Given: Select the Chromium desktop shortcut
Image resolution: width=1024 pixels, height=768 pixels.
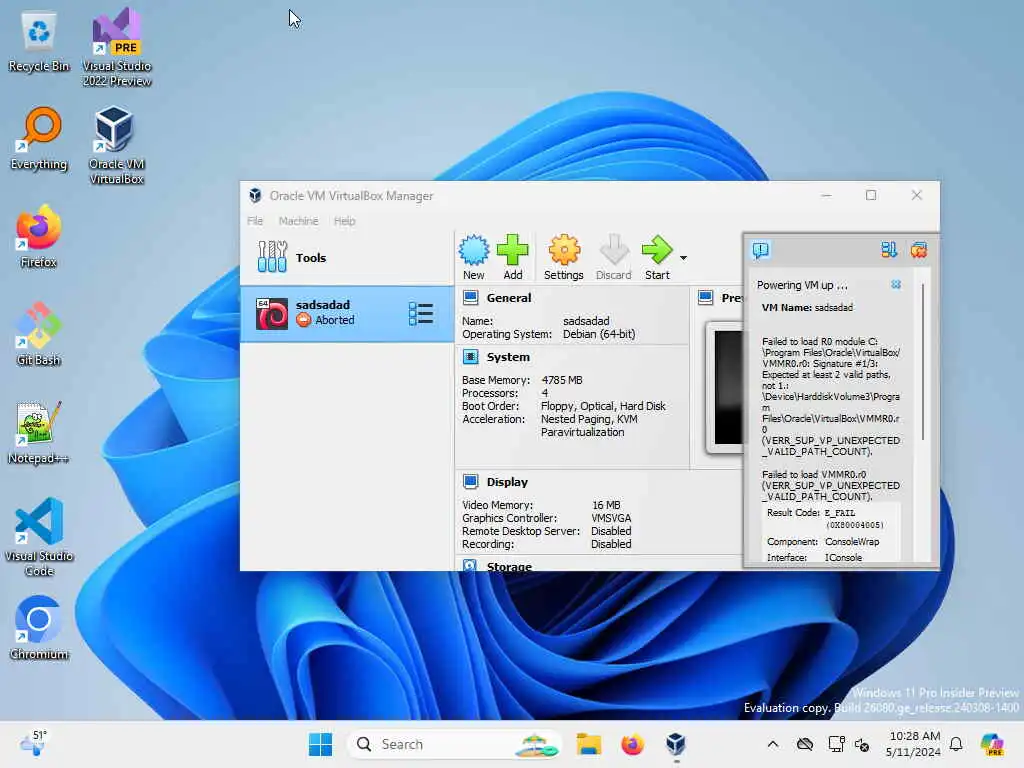Looking at the screenshot, I should [39, 628].
